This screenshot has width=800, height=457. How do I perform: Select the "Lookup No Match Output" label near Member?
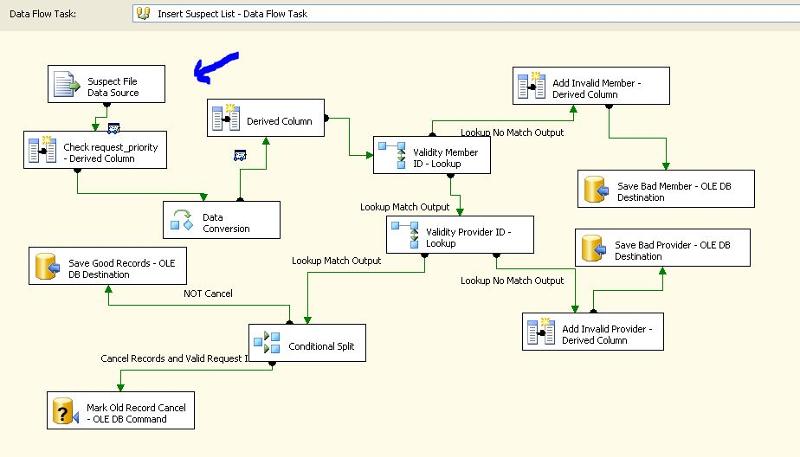(512, 132)
